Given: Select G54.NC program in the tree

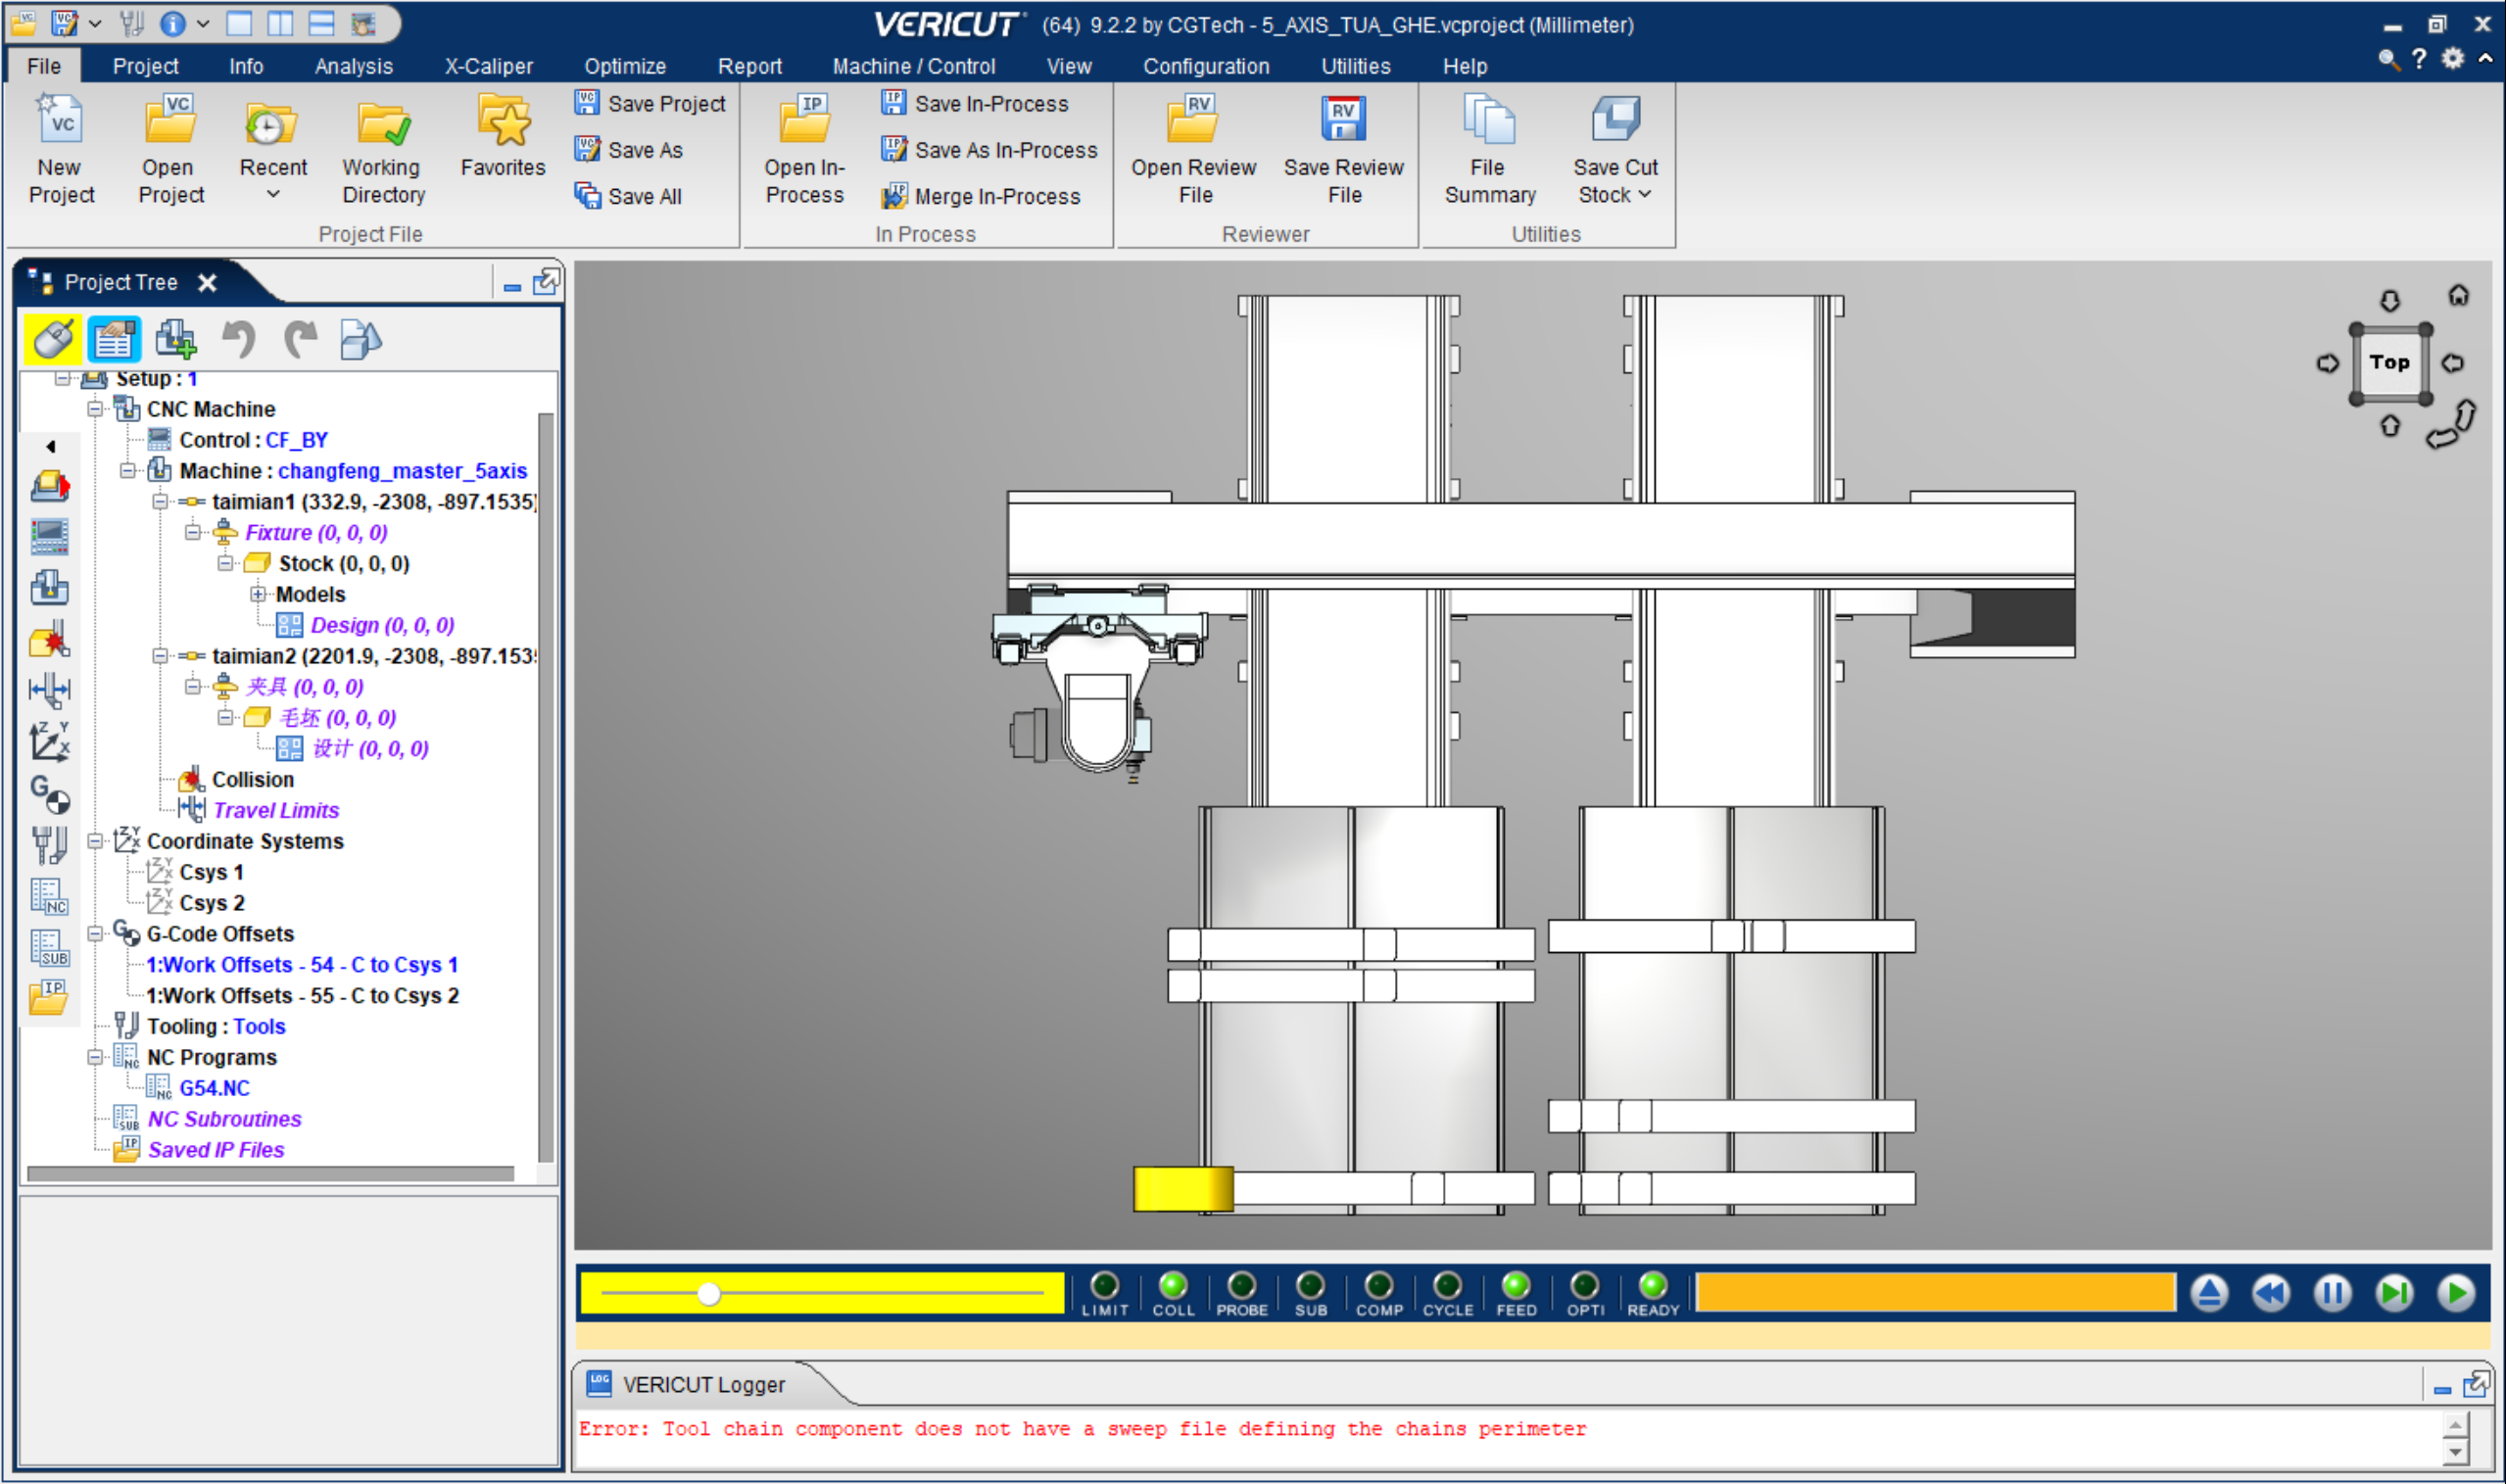Looking at the screenshot, I should [x=214, y=1088].
